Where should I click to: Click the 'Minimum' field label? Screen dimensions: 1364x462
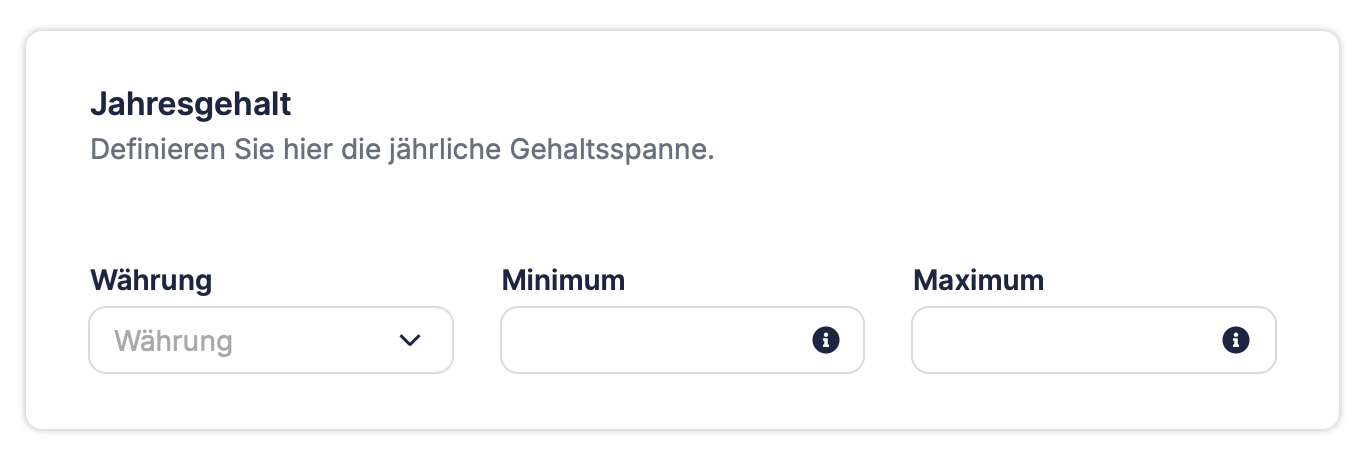pos(563,280)
